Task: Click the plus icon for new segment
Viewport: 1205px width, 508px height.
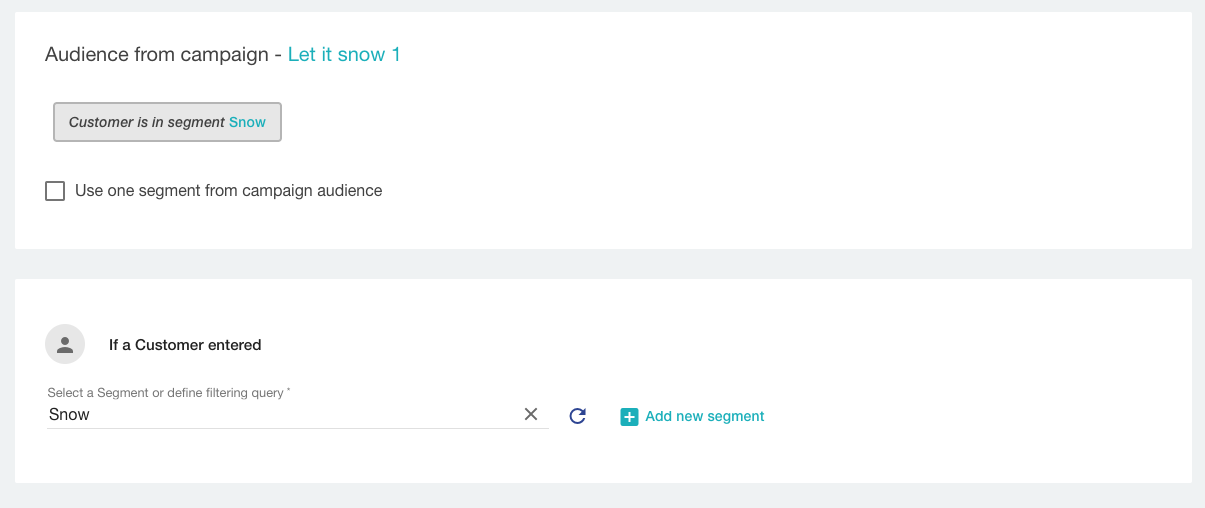Action: click(629, 417)
